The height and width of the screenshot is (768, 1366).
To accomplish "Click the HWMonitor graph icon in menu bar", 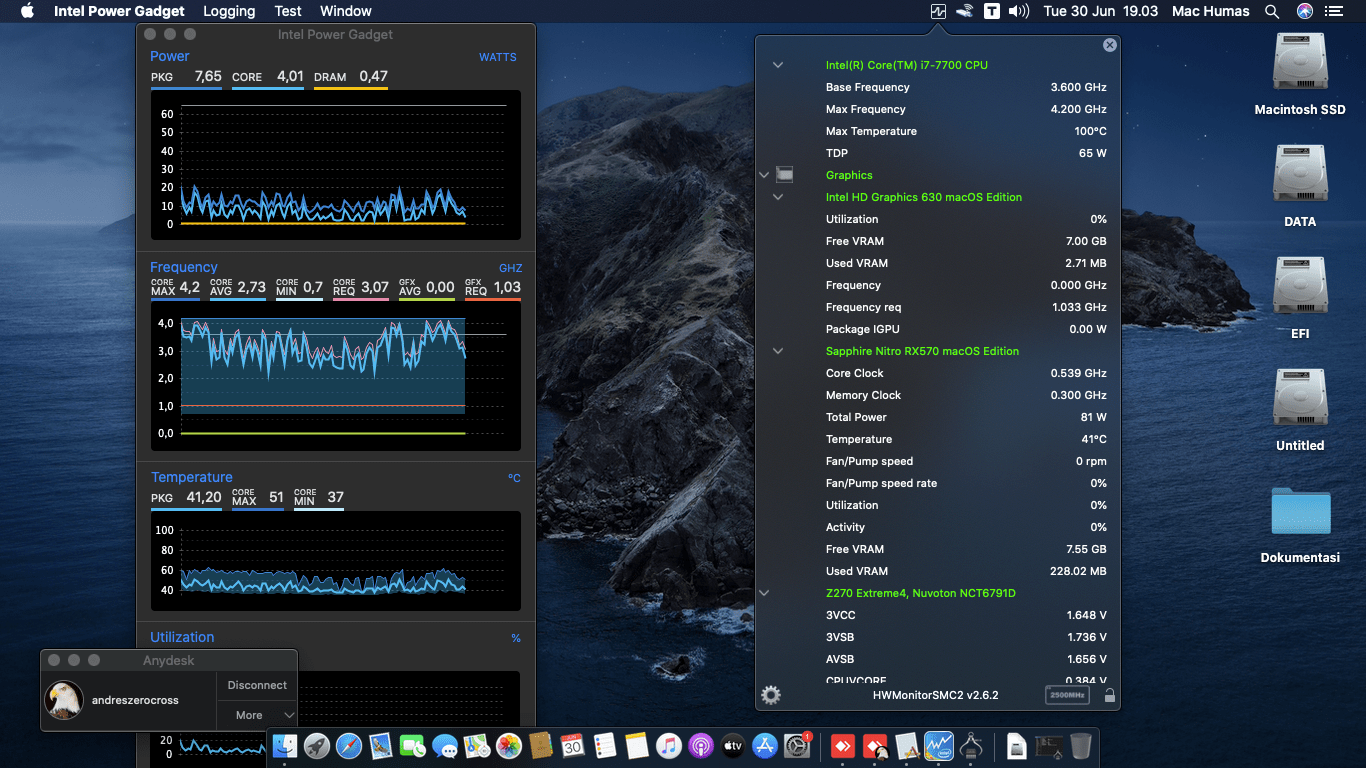I will point(938,11).
